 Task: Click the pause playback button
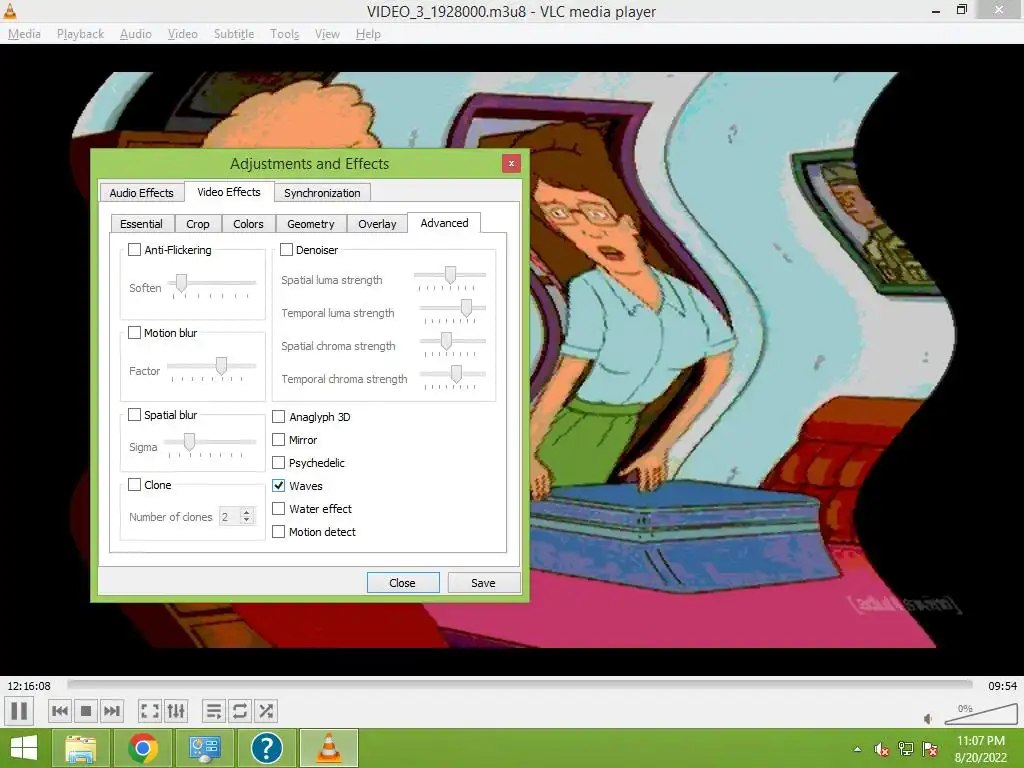(20, 711)
